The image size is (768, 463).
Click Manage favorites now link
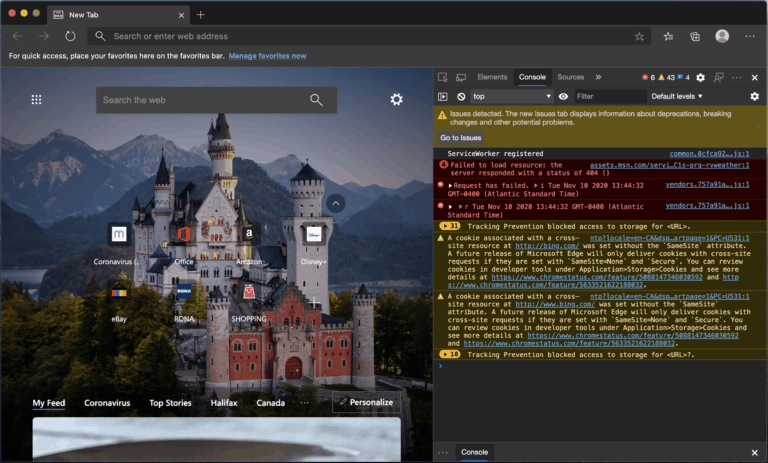click(x=267, y=56)
